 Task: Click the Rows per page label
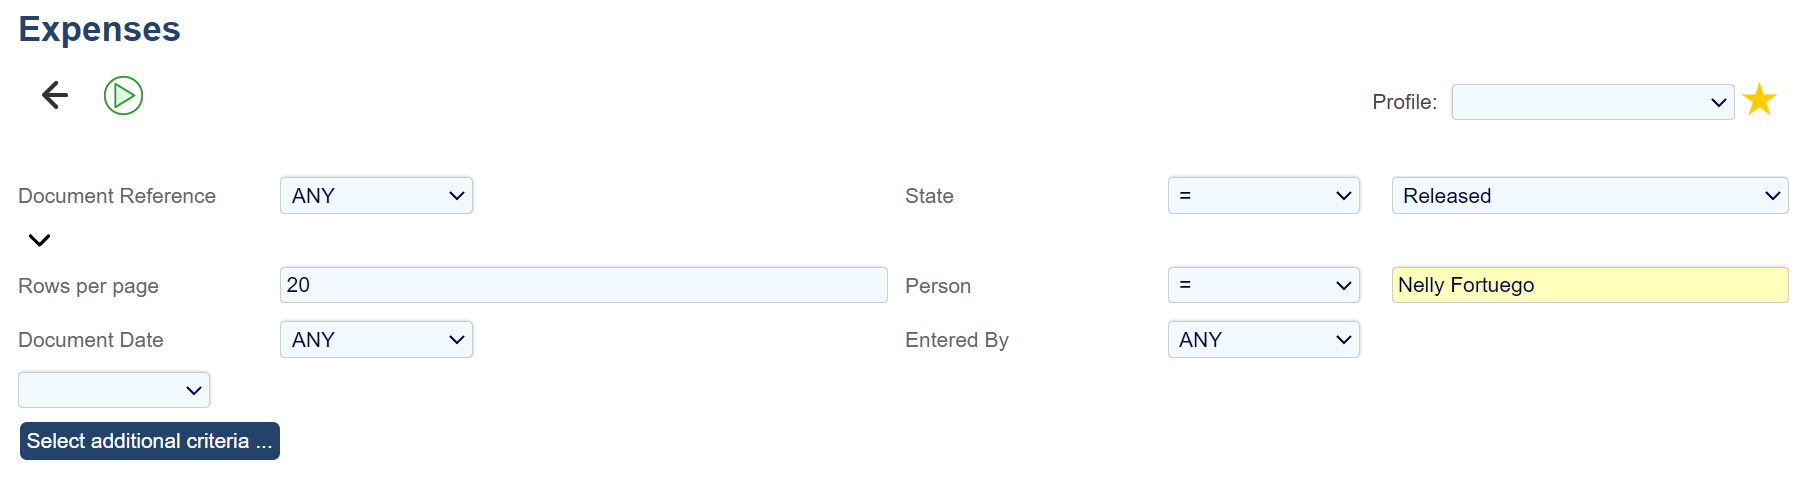(x=88, y=286)
